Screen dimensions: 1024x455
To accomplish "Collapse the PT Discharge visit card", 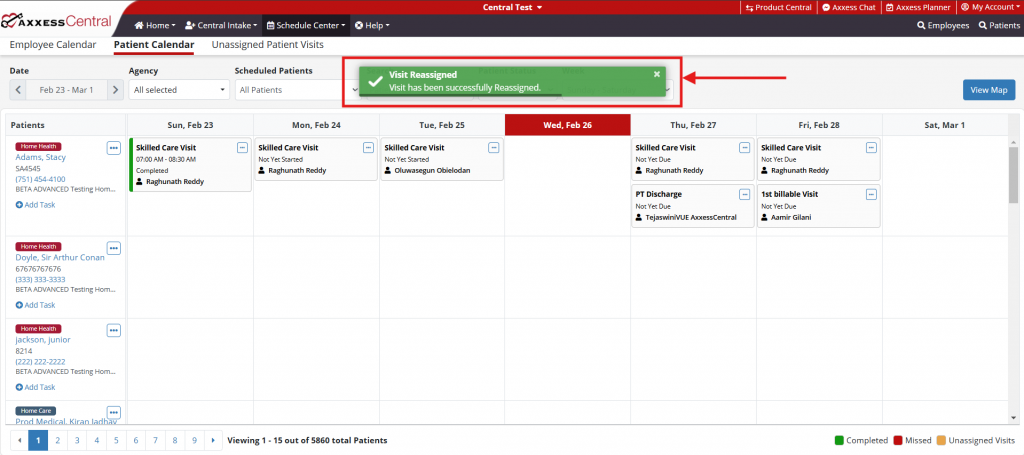I will click(x=744, y=193).
